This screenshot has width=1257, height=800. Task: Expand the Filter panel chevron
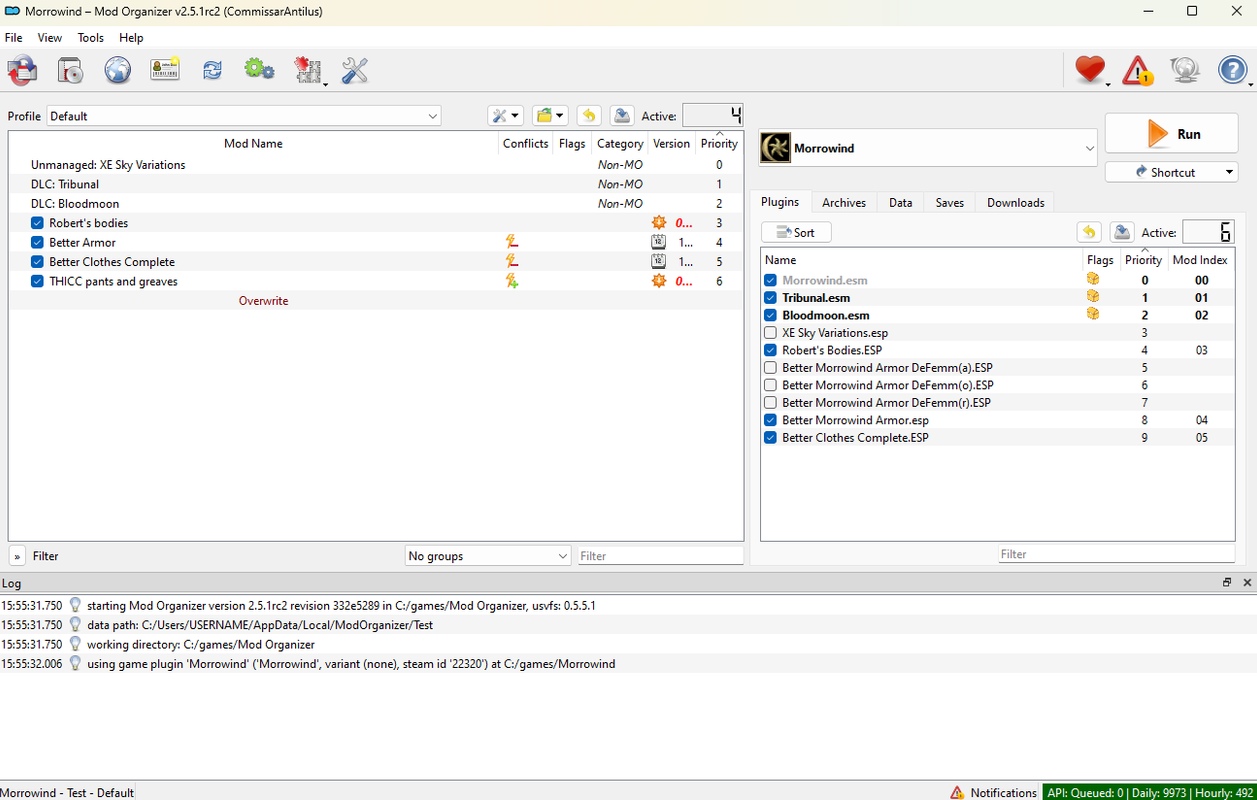pyautogui.click(x=18, y=556)
